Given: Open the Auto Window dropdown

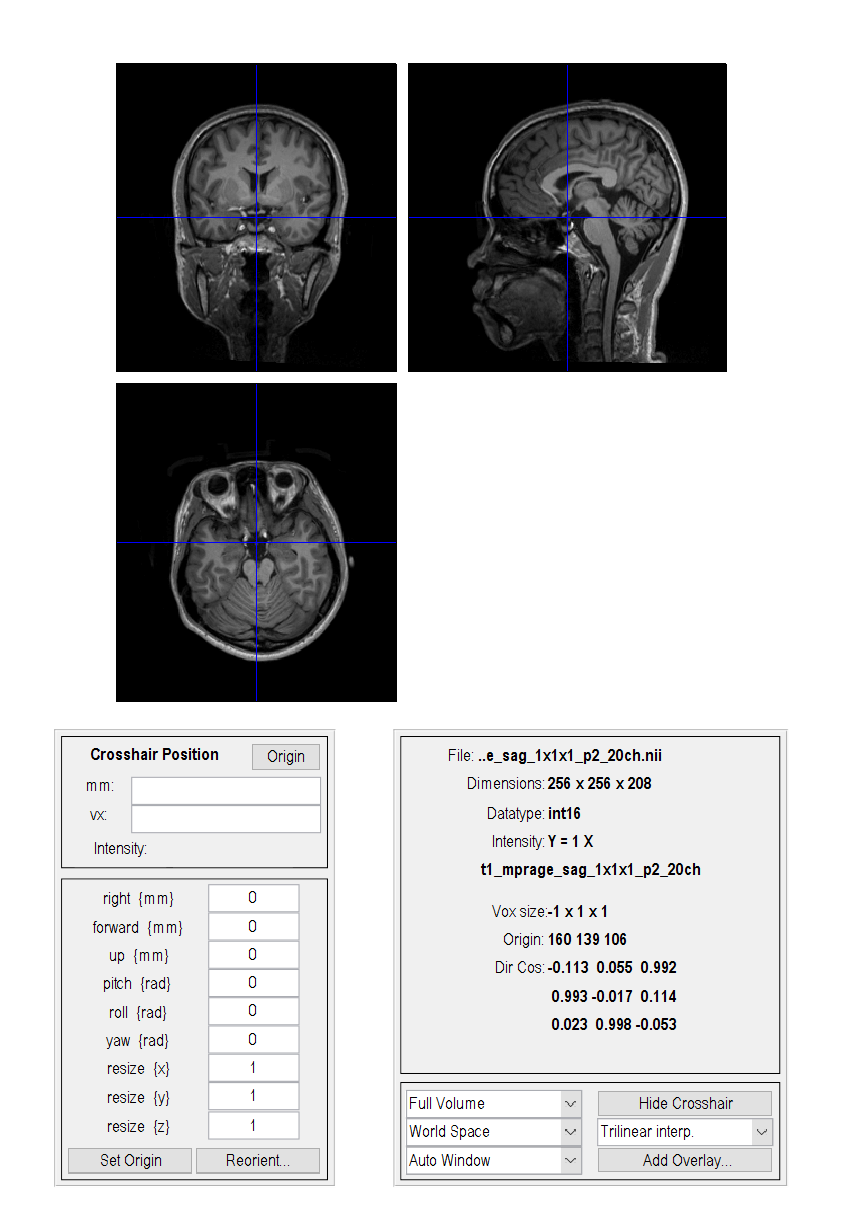Looking at the screenshot, I should click(493, 1160).
